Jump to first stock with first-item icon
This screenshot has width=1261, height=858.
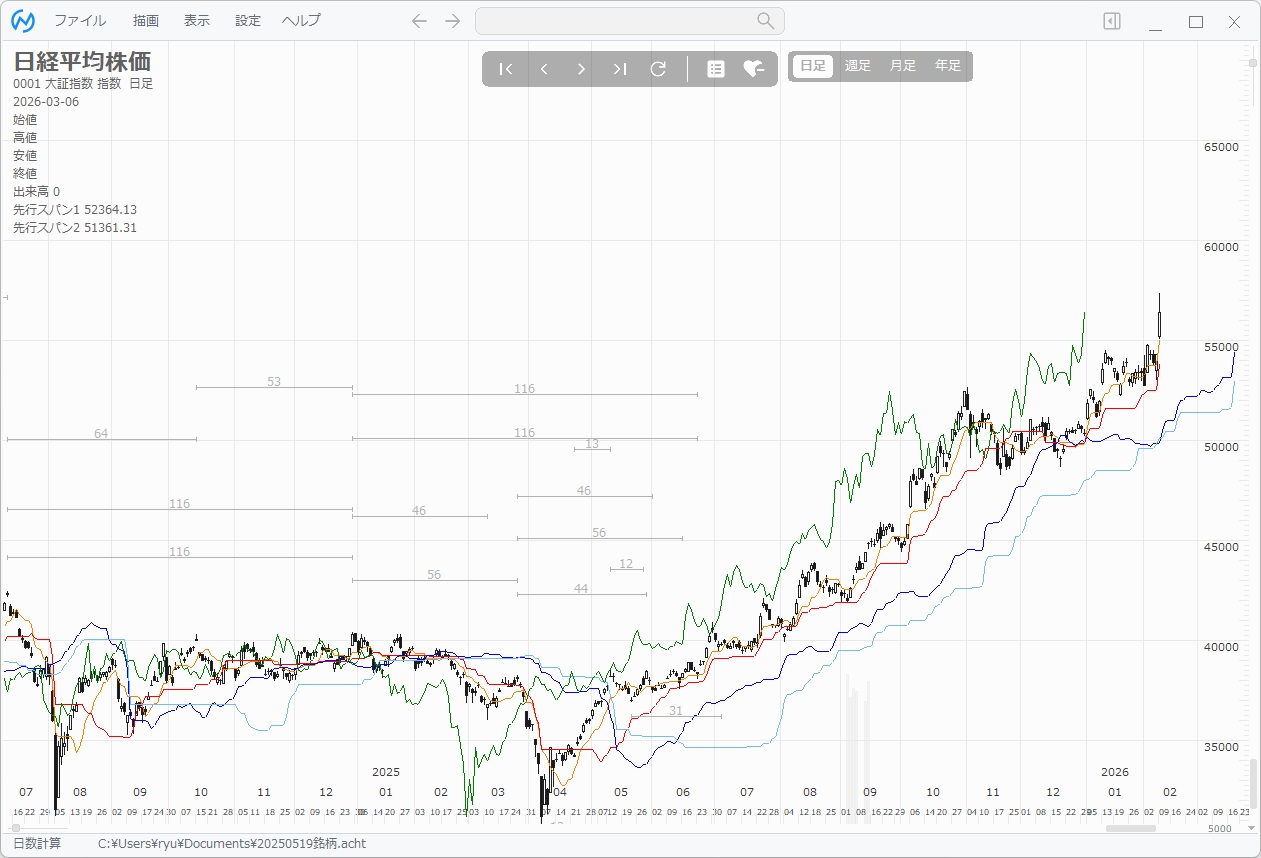coord(506,69)
